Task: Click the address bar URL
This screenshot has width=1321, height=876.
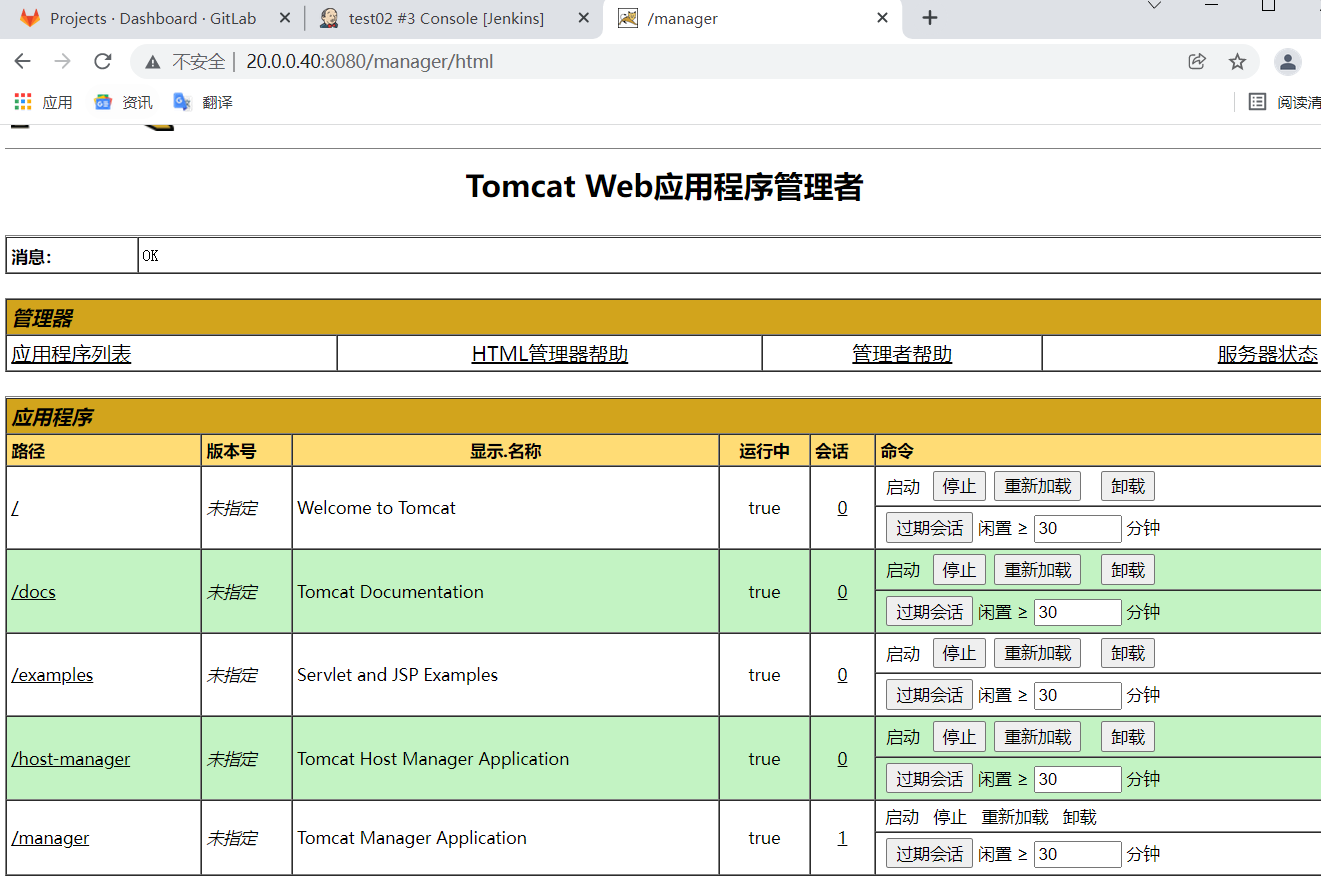Action: point(370,62)
